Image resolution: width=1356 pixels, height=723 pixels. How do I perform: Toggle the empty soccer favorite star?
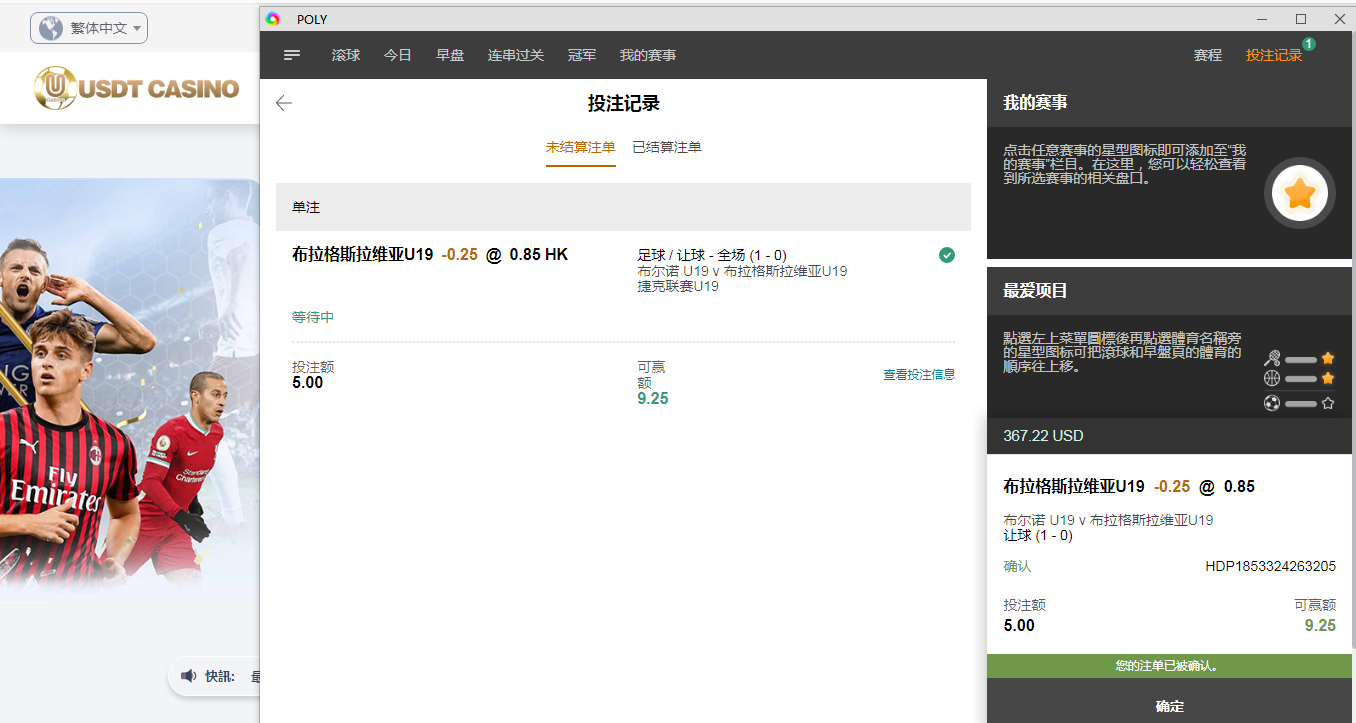[1327, 403]
